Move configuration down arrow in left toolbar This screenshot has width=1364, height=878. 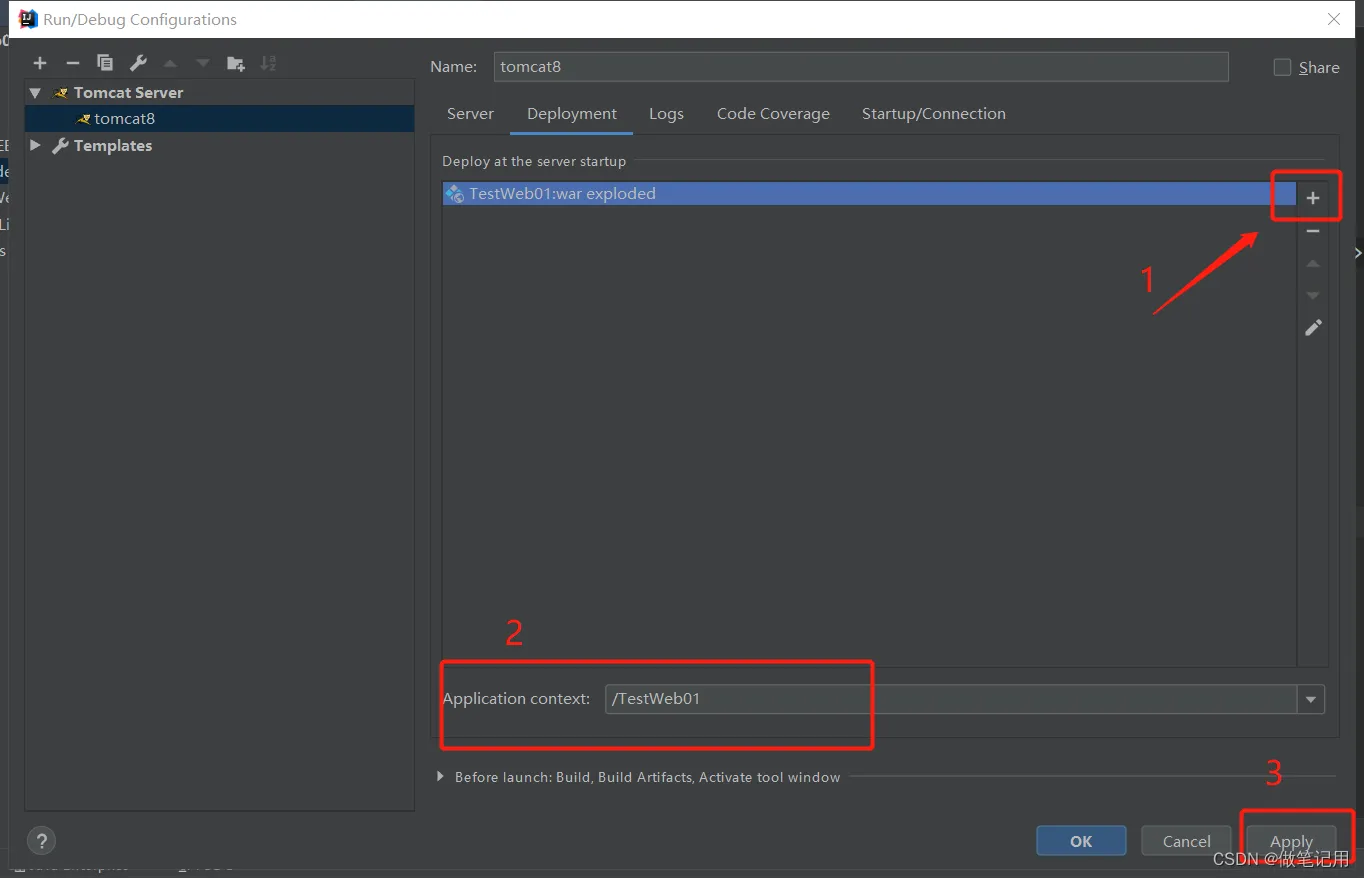(x=203, y=63)
